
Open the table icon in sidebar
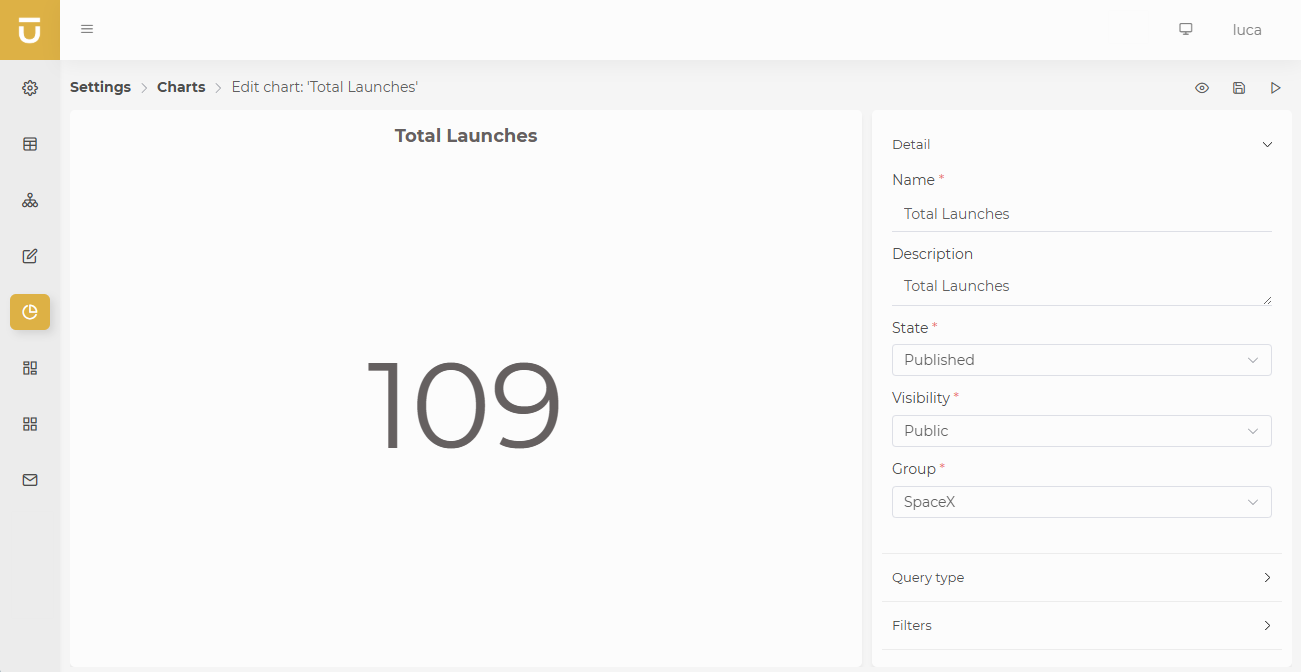coord(30,144)
